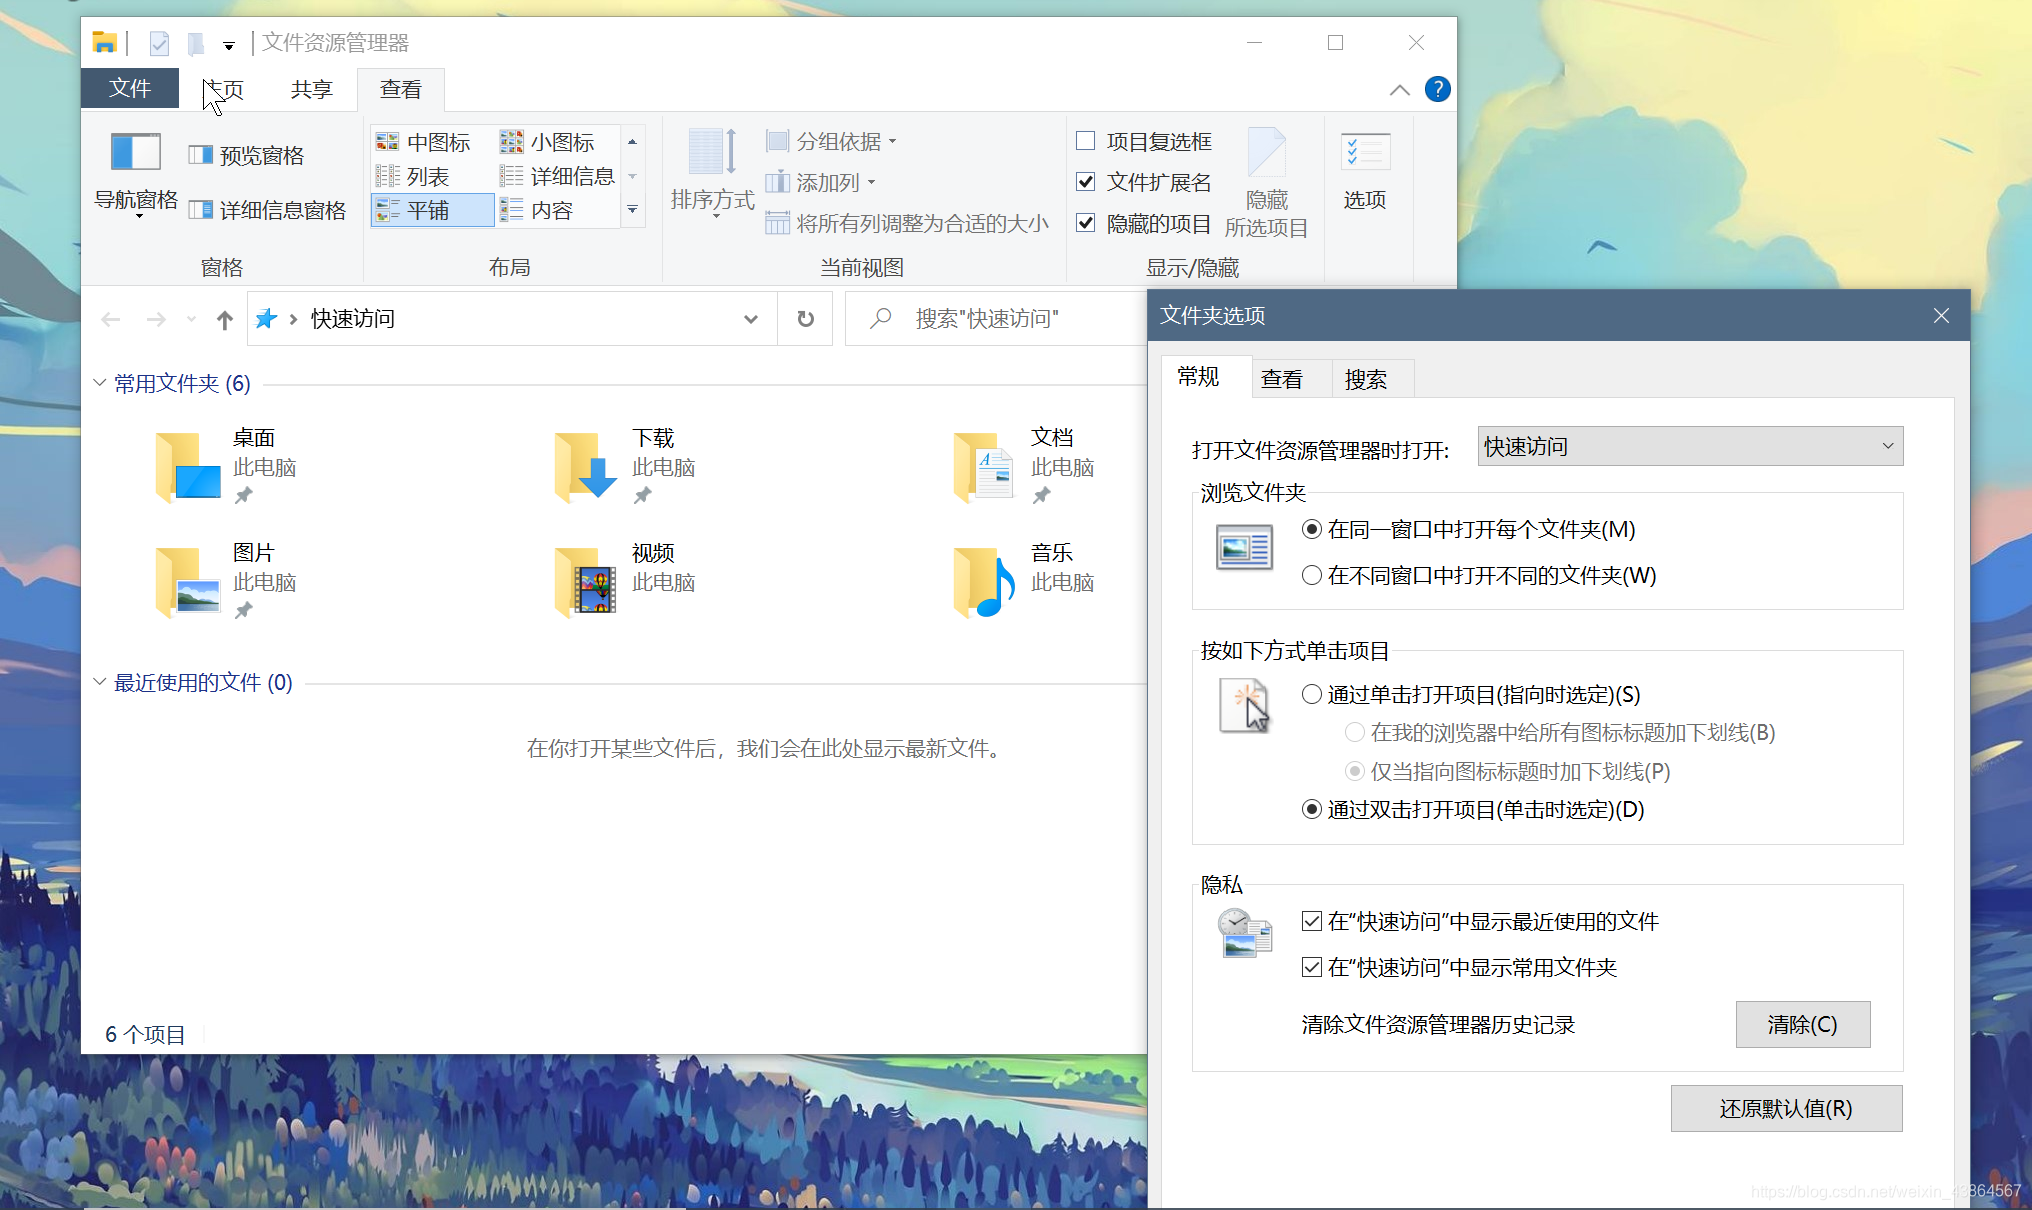
Task: Open the quick access toolbar customize dropdown
Action: (x=228, y=45)
